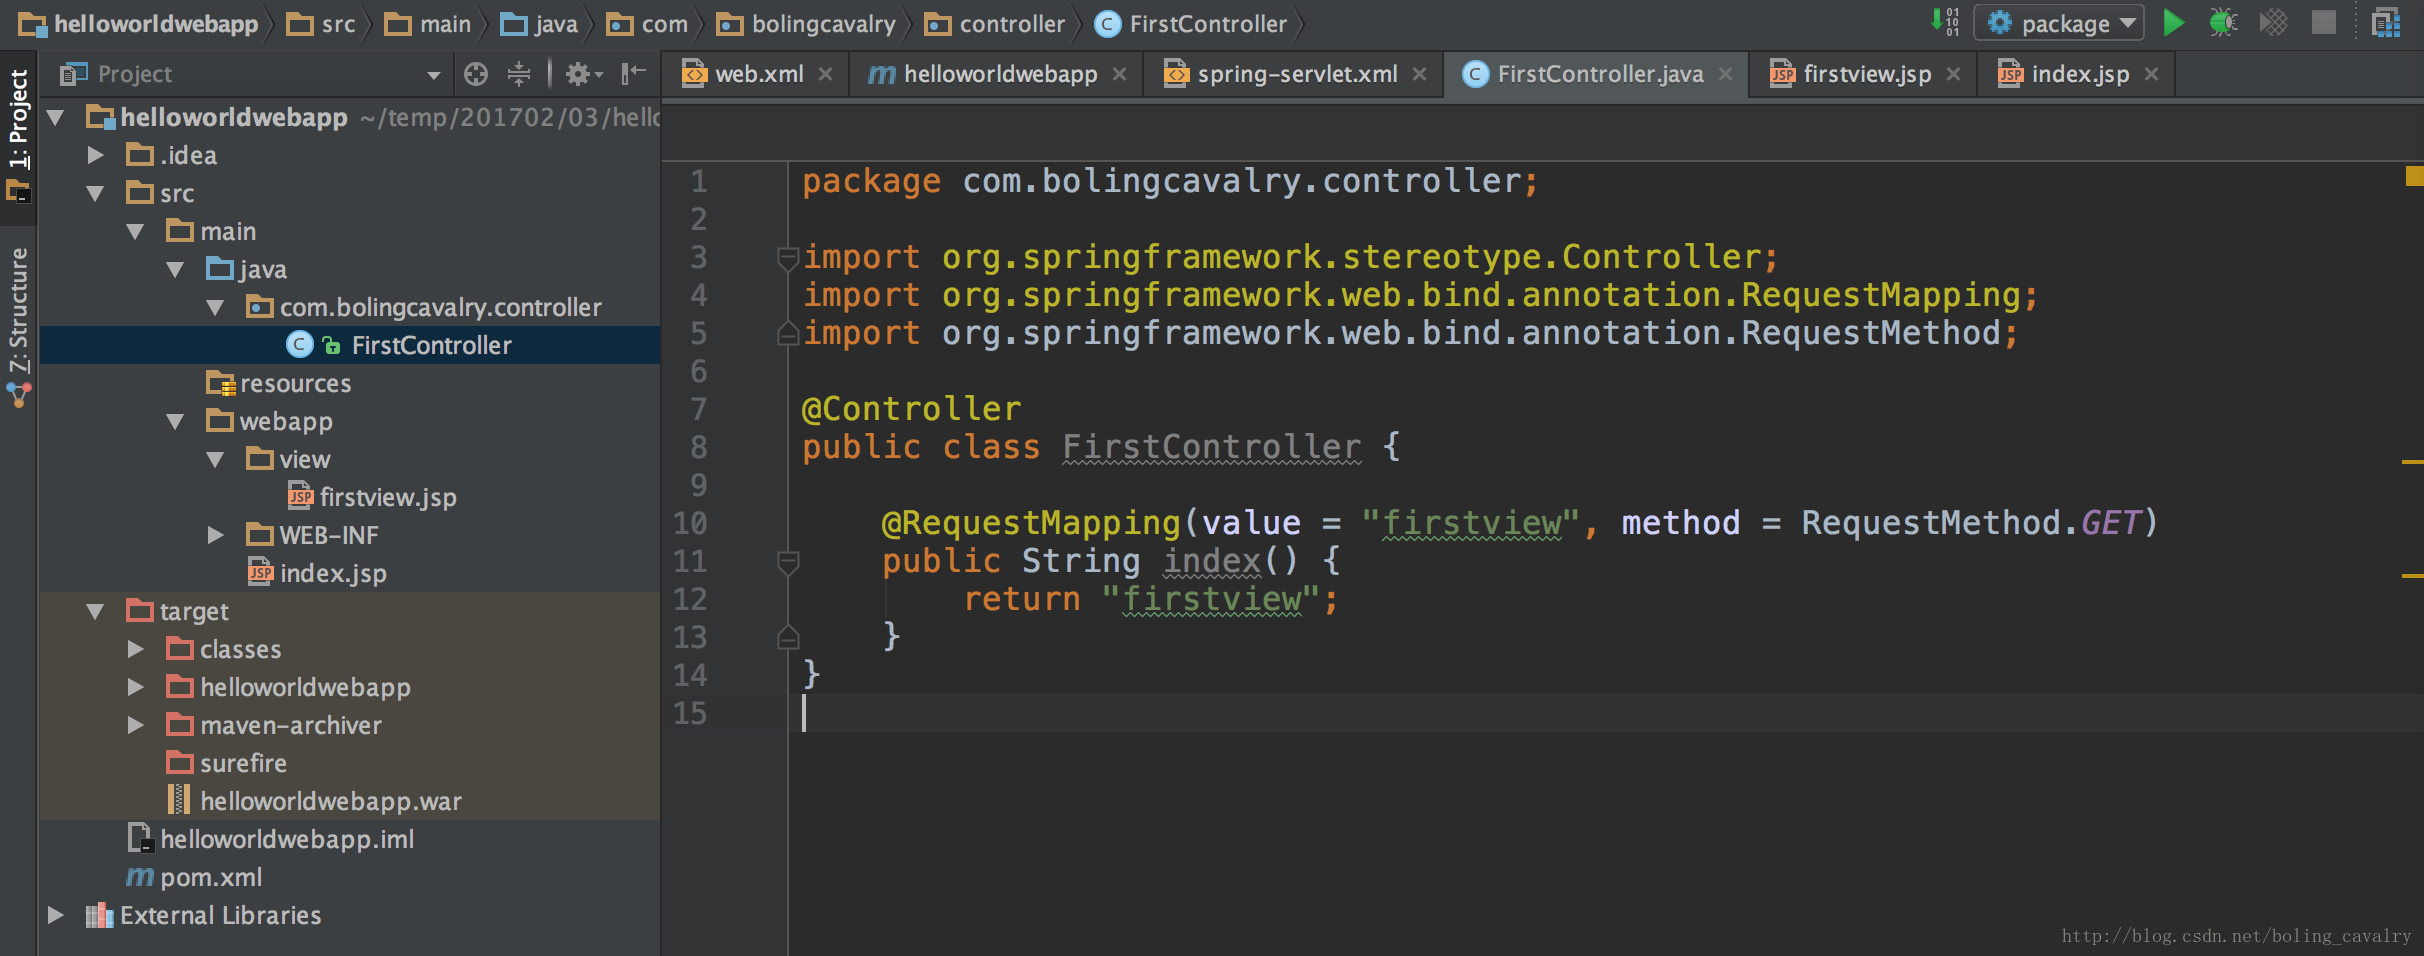Open Project Structure icon in toolbar
Viewport: 2424px width, 956px height.
pyautogui.click(x=2386, y=22)
